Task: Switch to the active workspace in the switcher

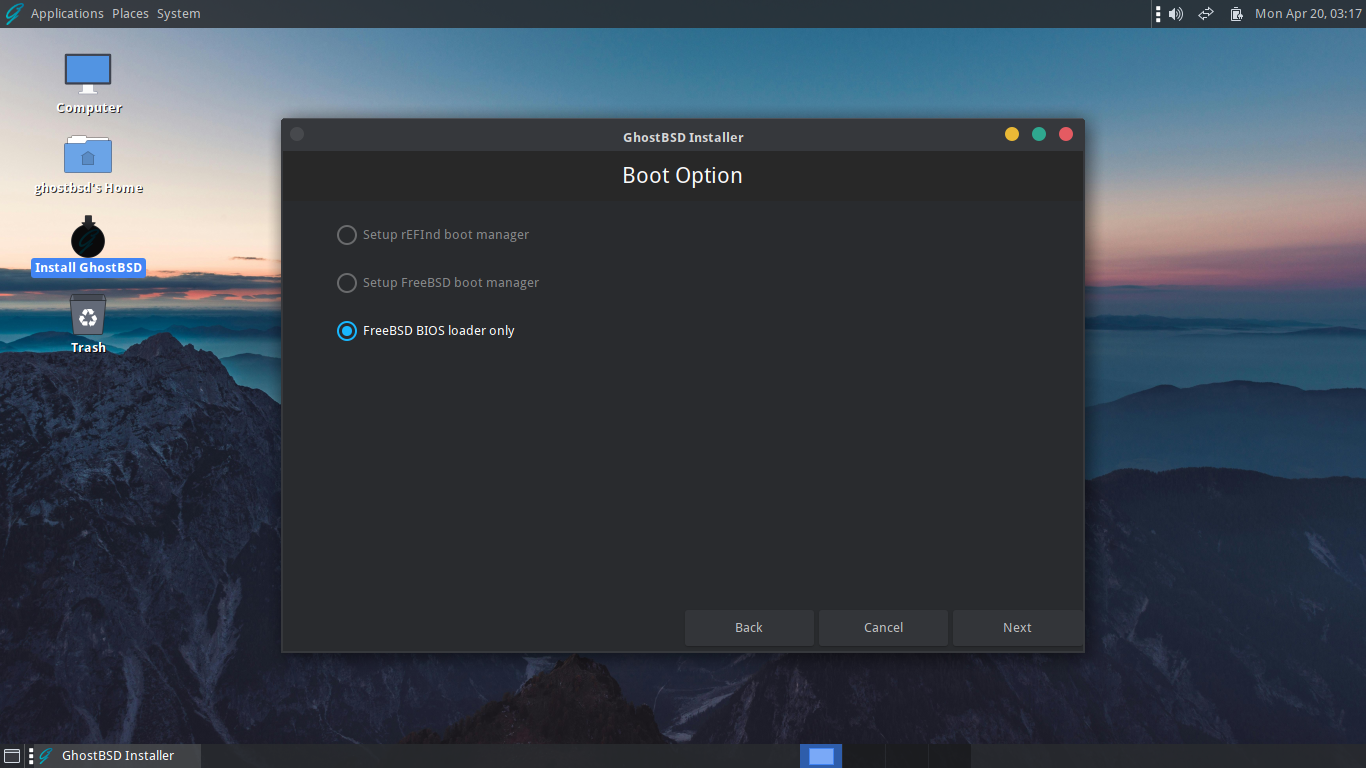Action: [820, 756]
